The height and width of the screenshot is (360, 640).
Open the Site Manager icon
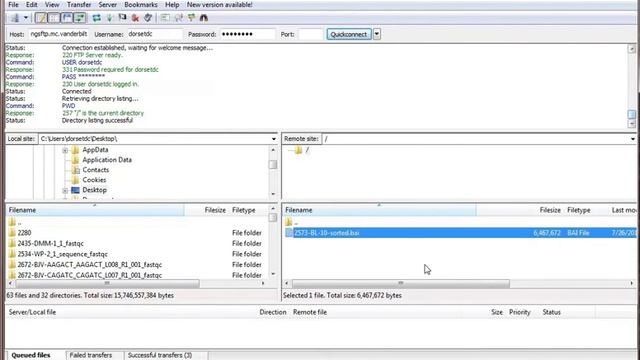[x=16, y=18]
